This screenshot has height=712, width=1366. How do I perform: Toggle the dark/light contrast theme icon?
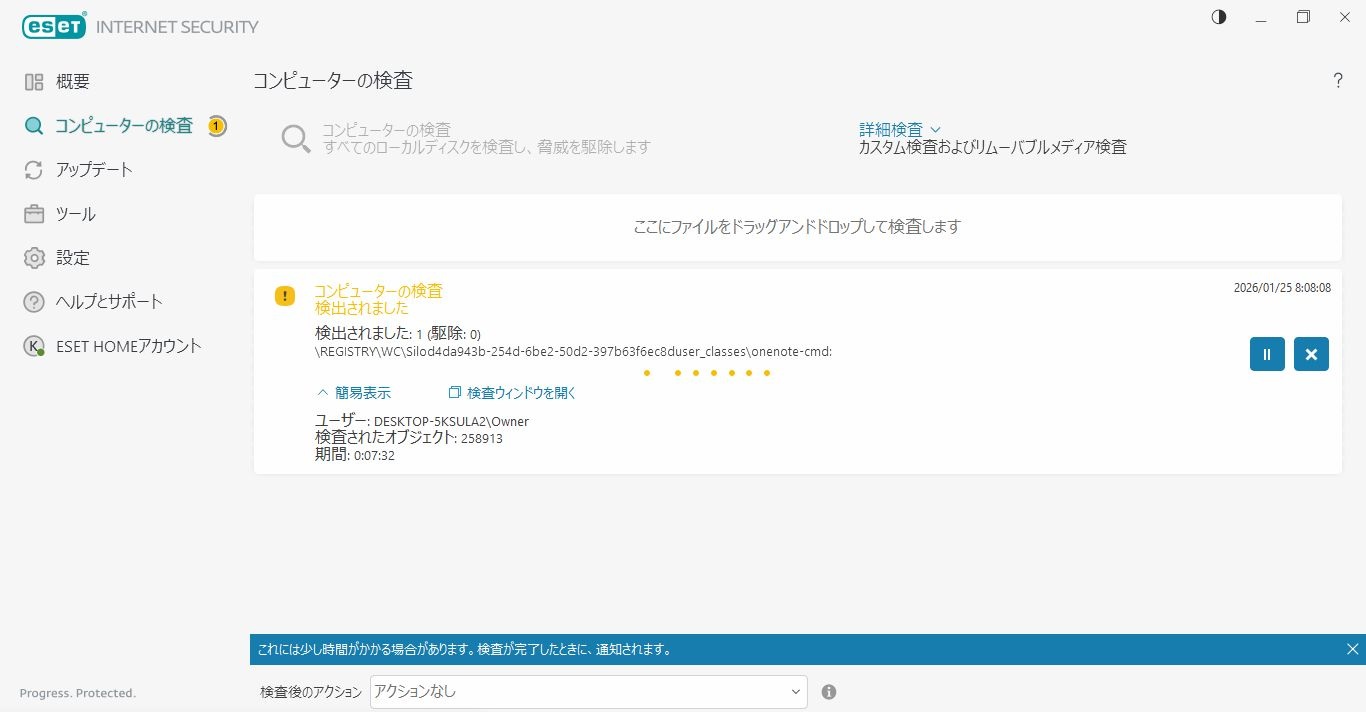pos(1218,18)
